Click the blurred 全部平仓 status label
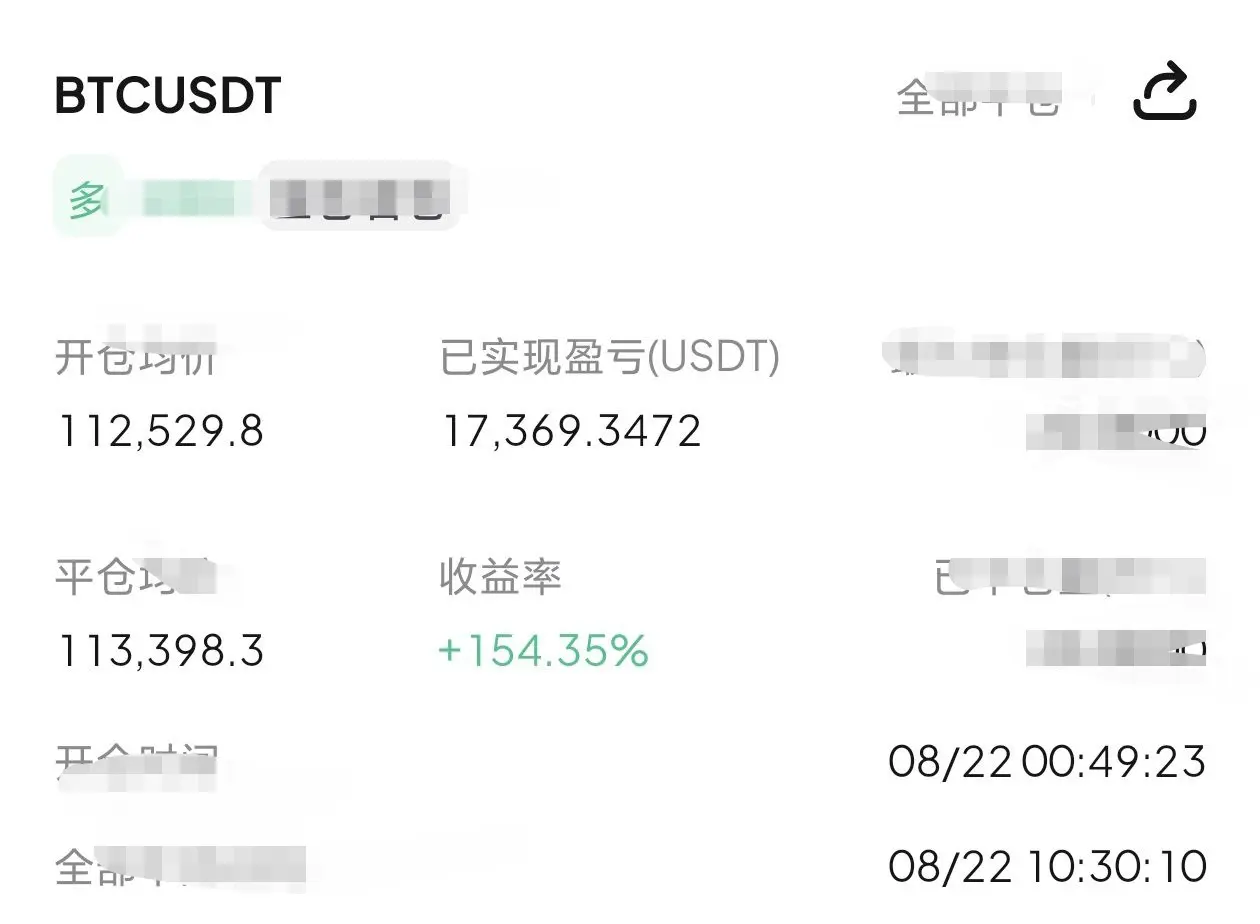 point(978,98)
